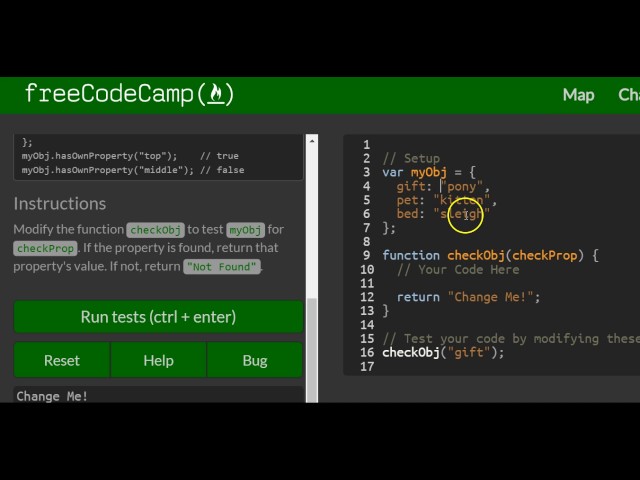This screenshot has width=640, height=480.
Task: Reset the challenge code
Action: [x=62, y=360]
